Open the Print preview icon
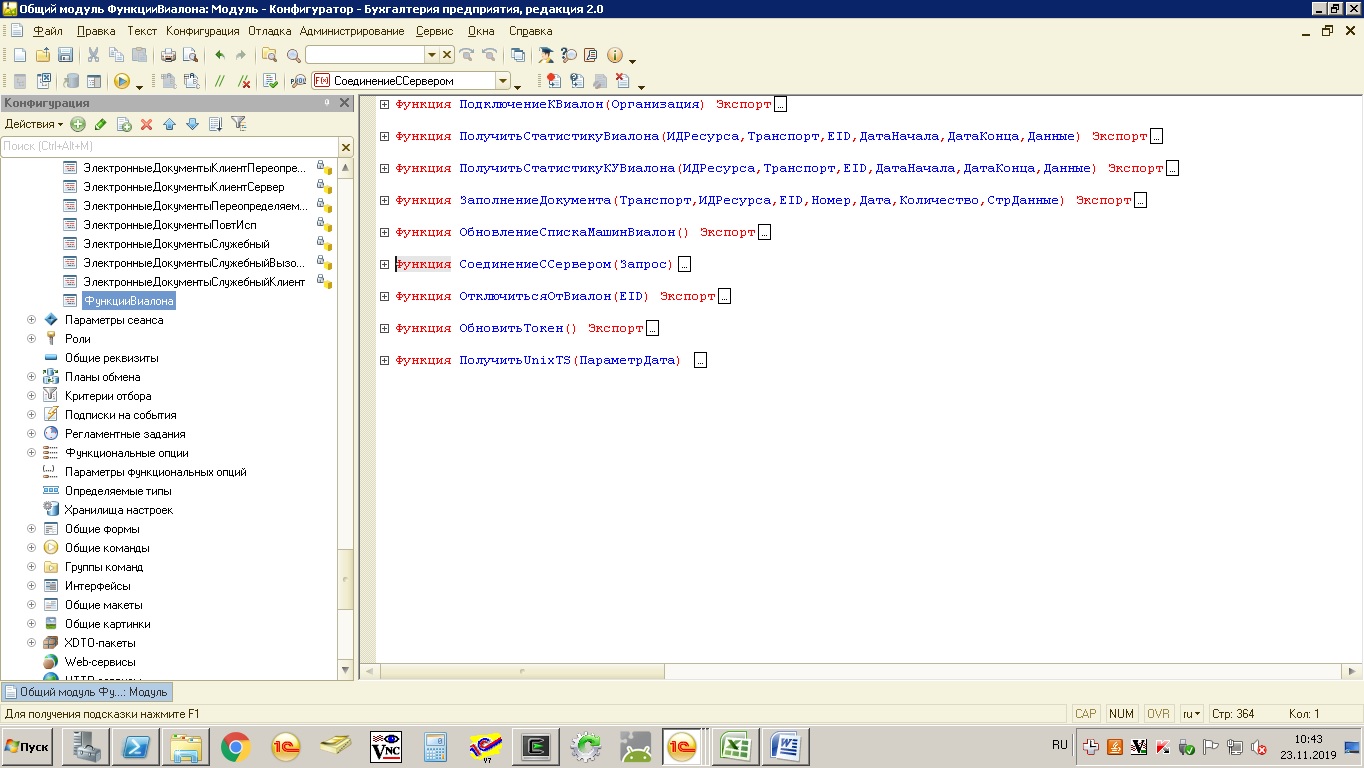Viewport: 1364px width, 768px height. click(189, 55)
